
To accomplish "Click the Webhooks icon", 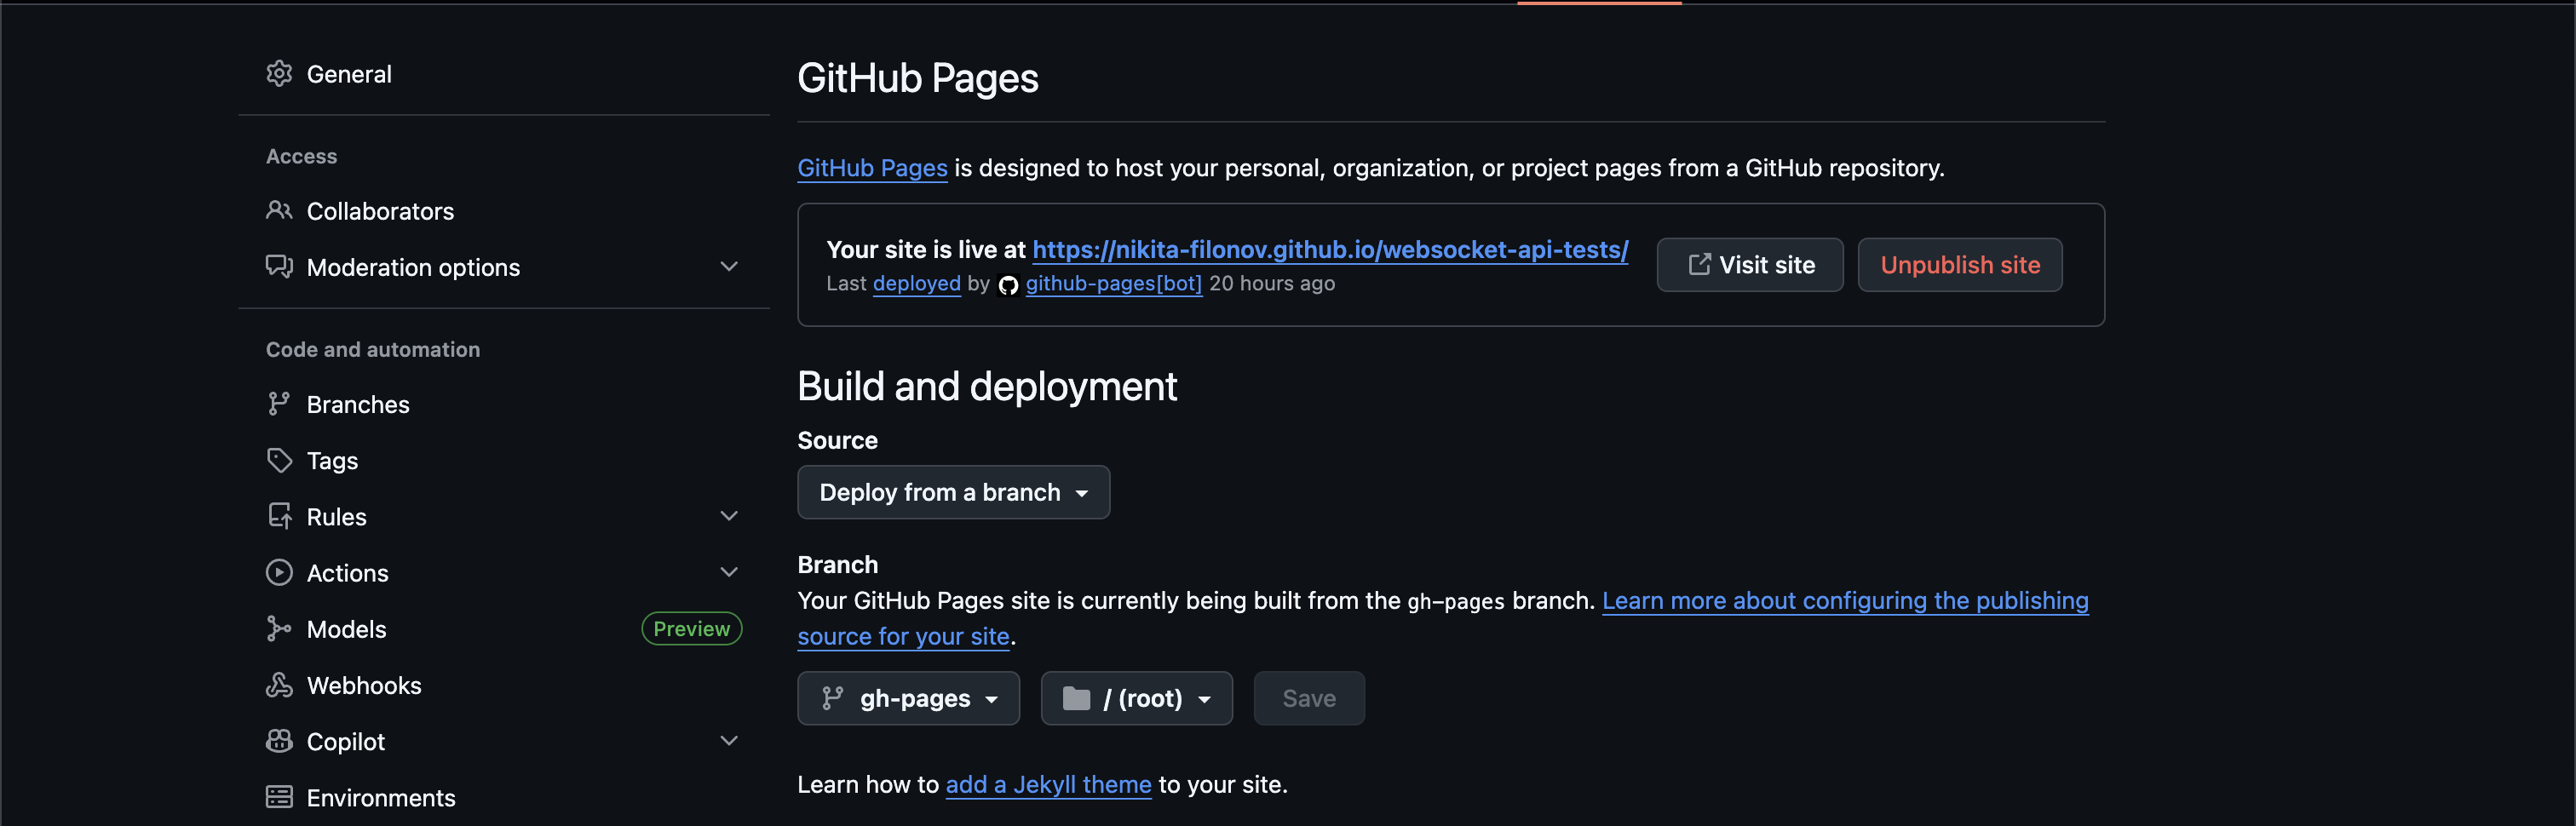I will [x=279, y=685].
